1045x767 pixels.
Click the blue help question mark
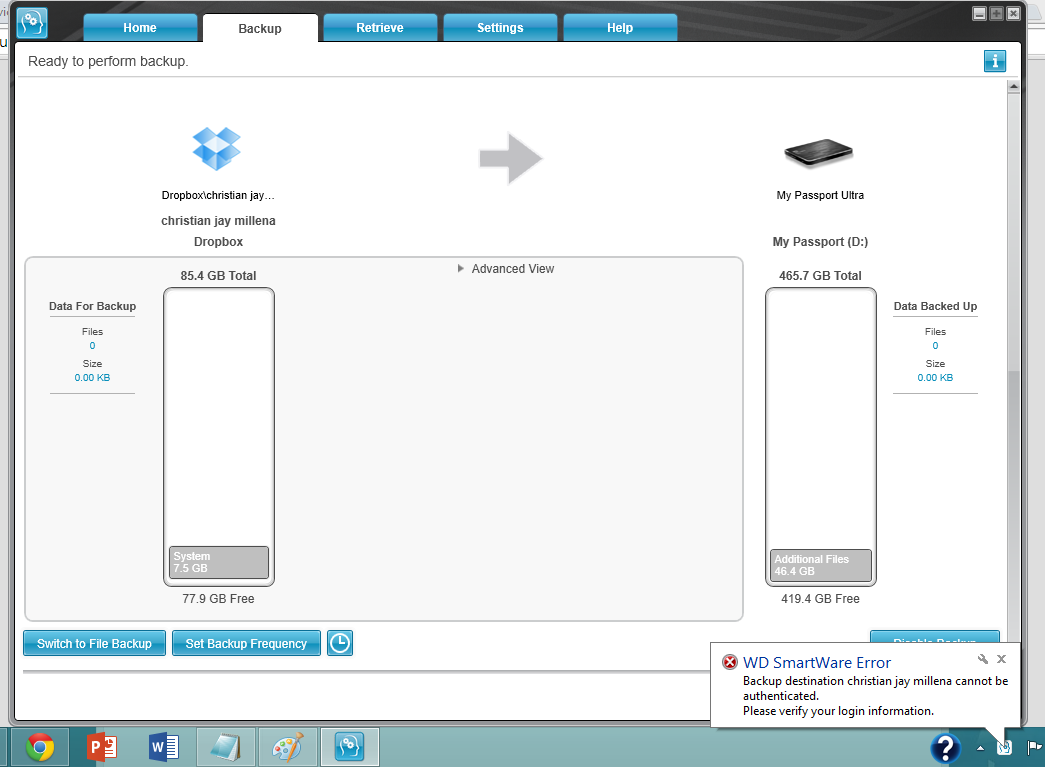pos(945,748)
